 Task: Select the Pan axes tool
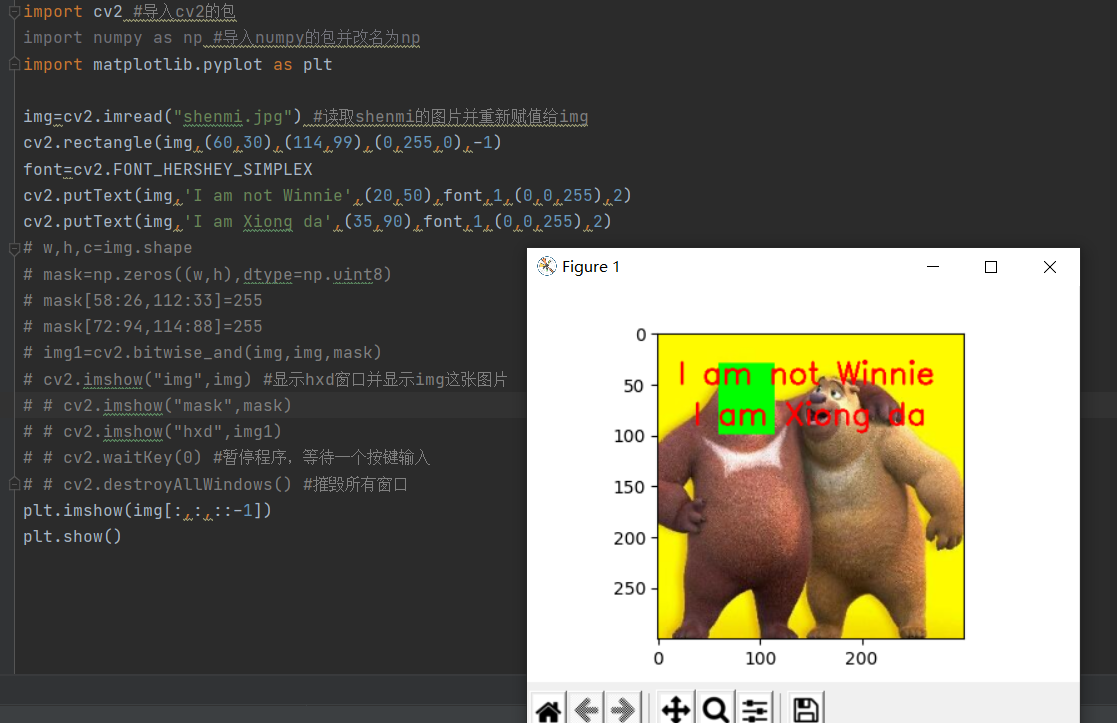[x=675, y=709]
